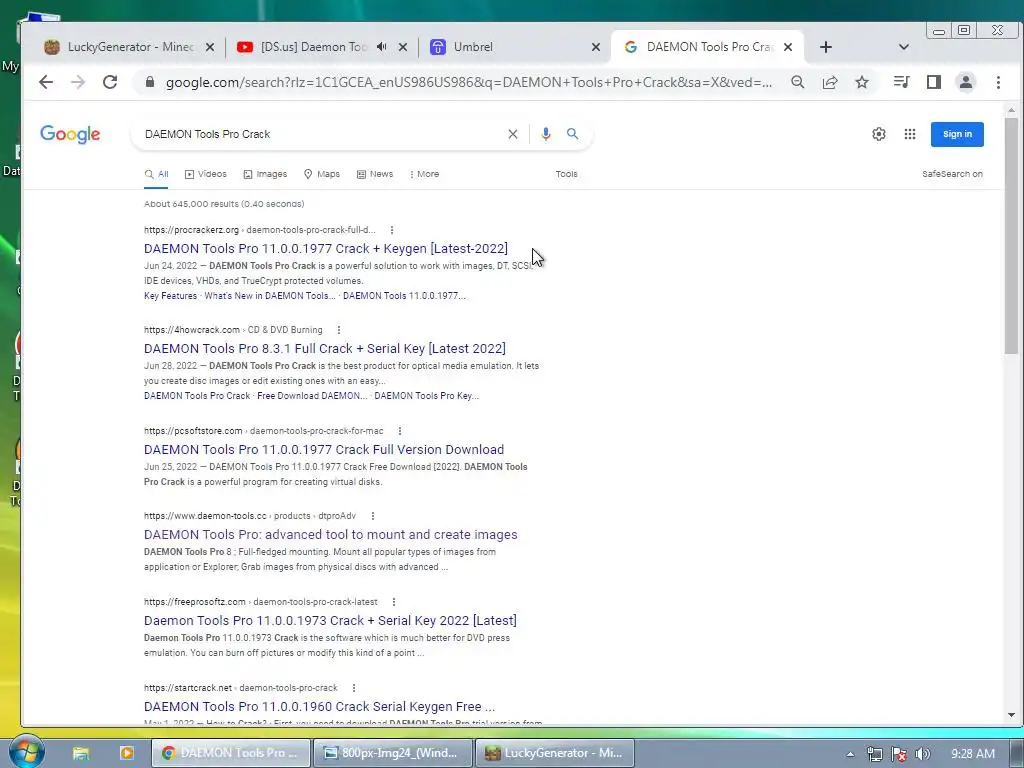Open the Chrome three-dot menu
1024x768 pixels.
(998, 82)
